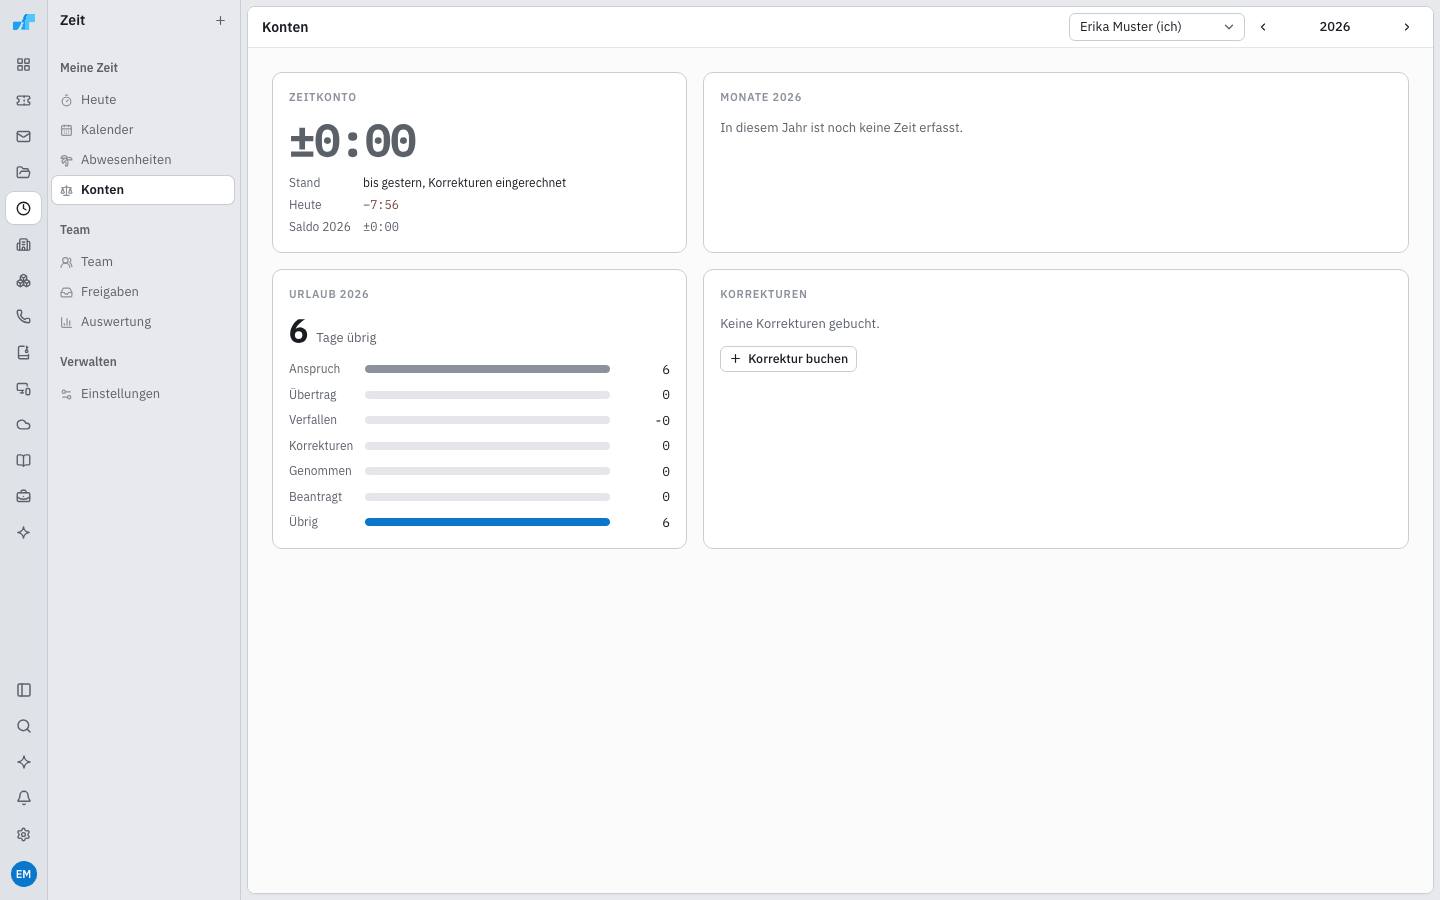The image size is (1440, 900).
Task: Open notifications bell icon
Action: 24,798
